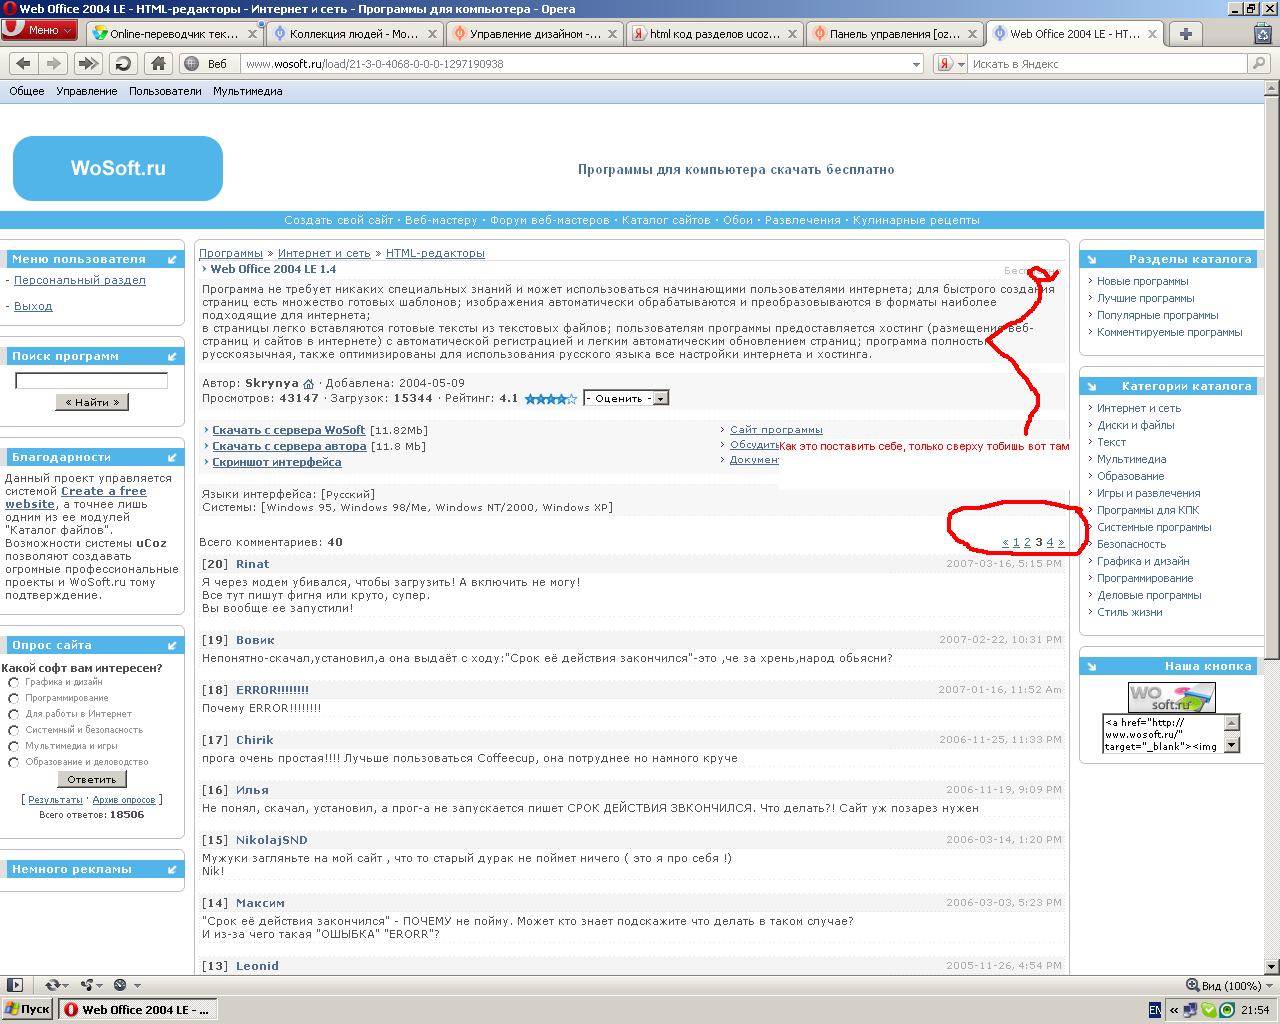This screenshot has width=1280, height=1024.
Task: Open the Пуск start button
Action: [x=28, y=1009]
